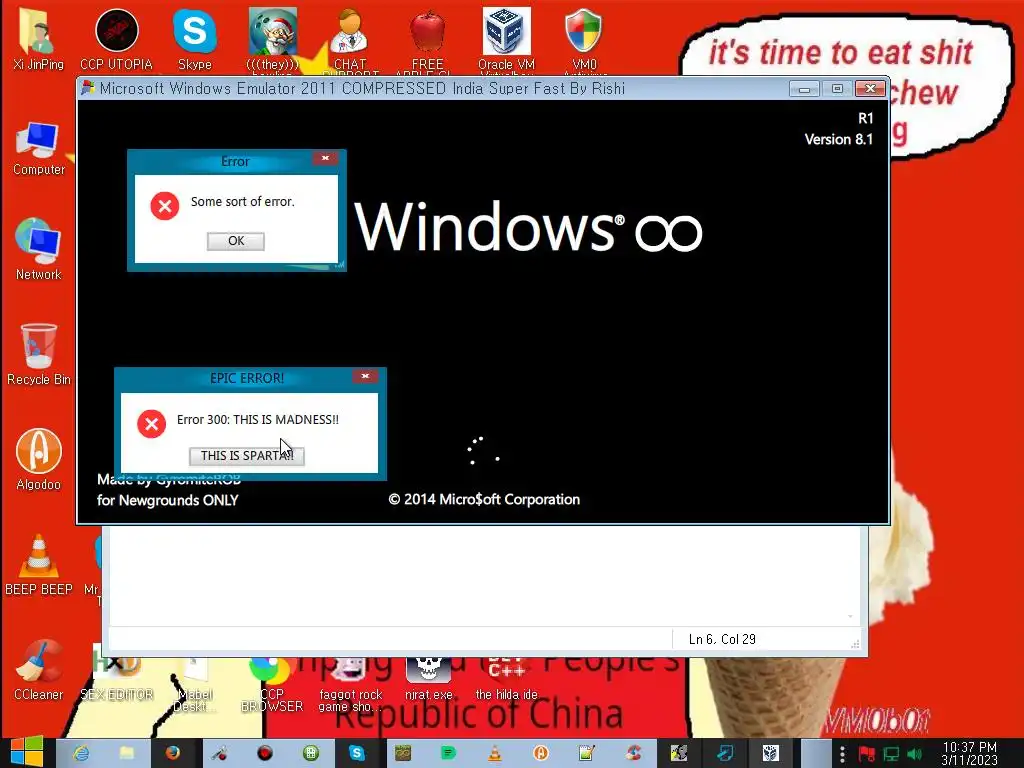The image size is (1024, 768).
Task: Open CCleaner taskbar icon
Action: [x=633, y=753]
